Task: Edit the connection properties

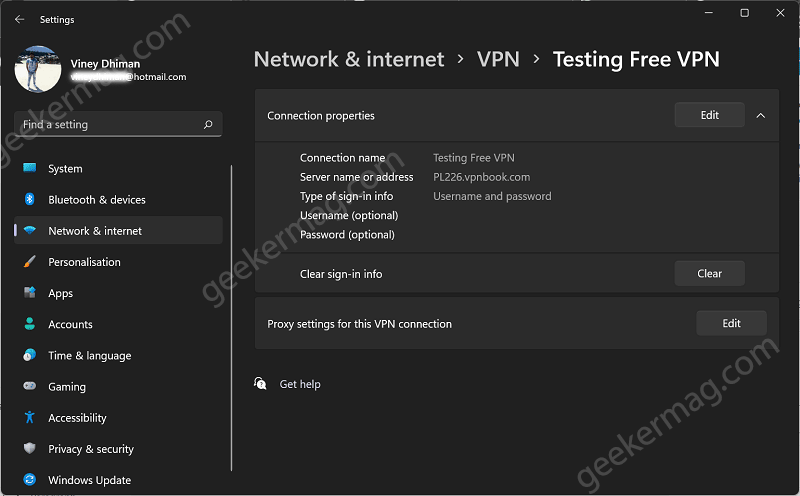Action: pyautogui.click(x=709, y=115)
